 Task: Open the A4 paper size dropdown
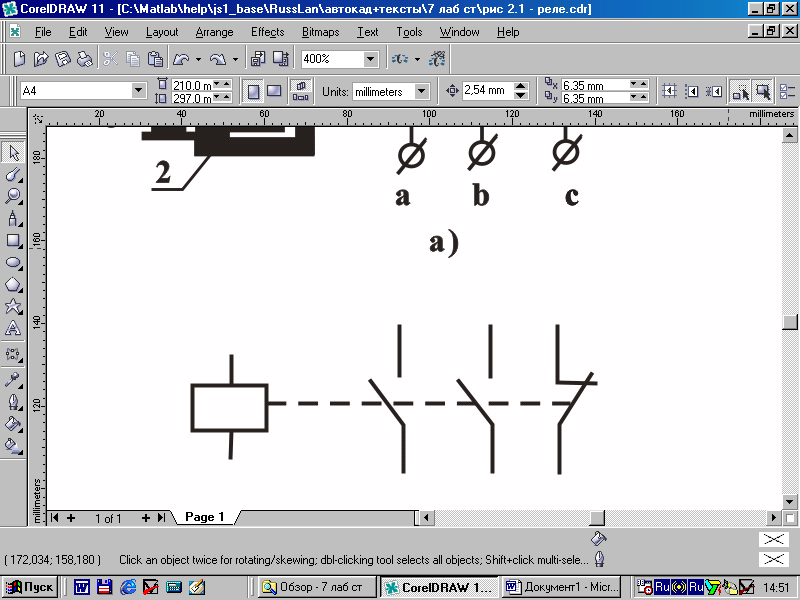tap(138, 91)
